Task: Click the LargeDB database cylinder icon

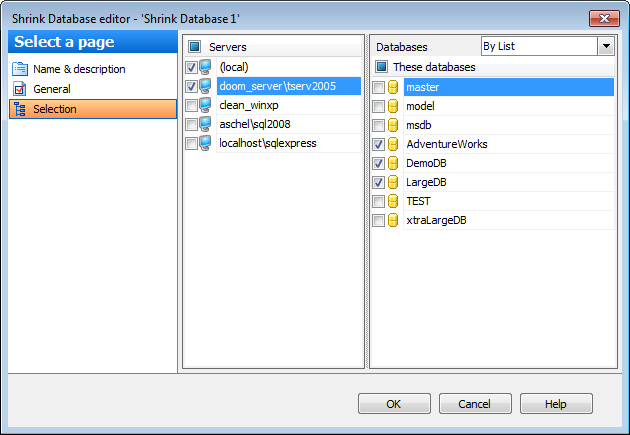Action: point(393,182)
